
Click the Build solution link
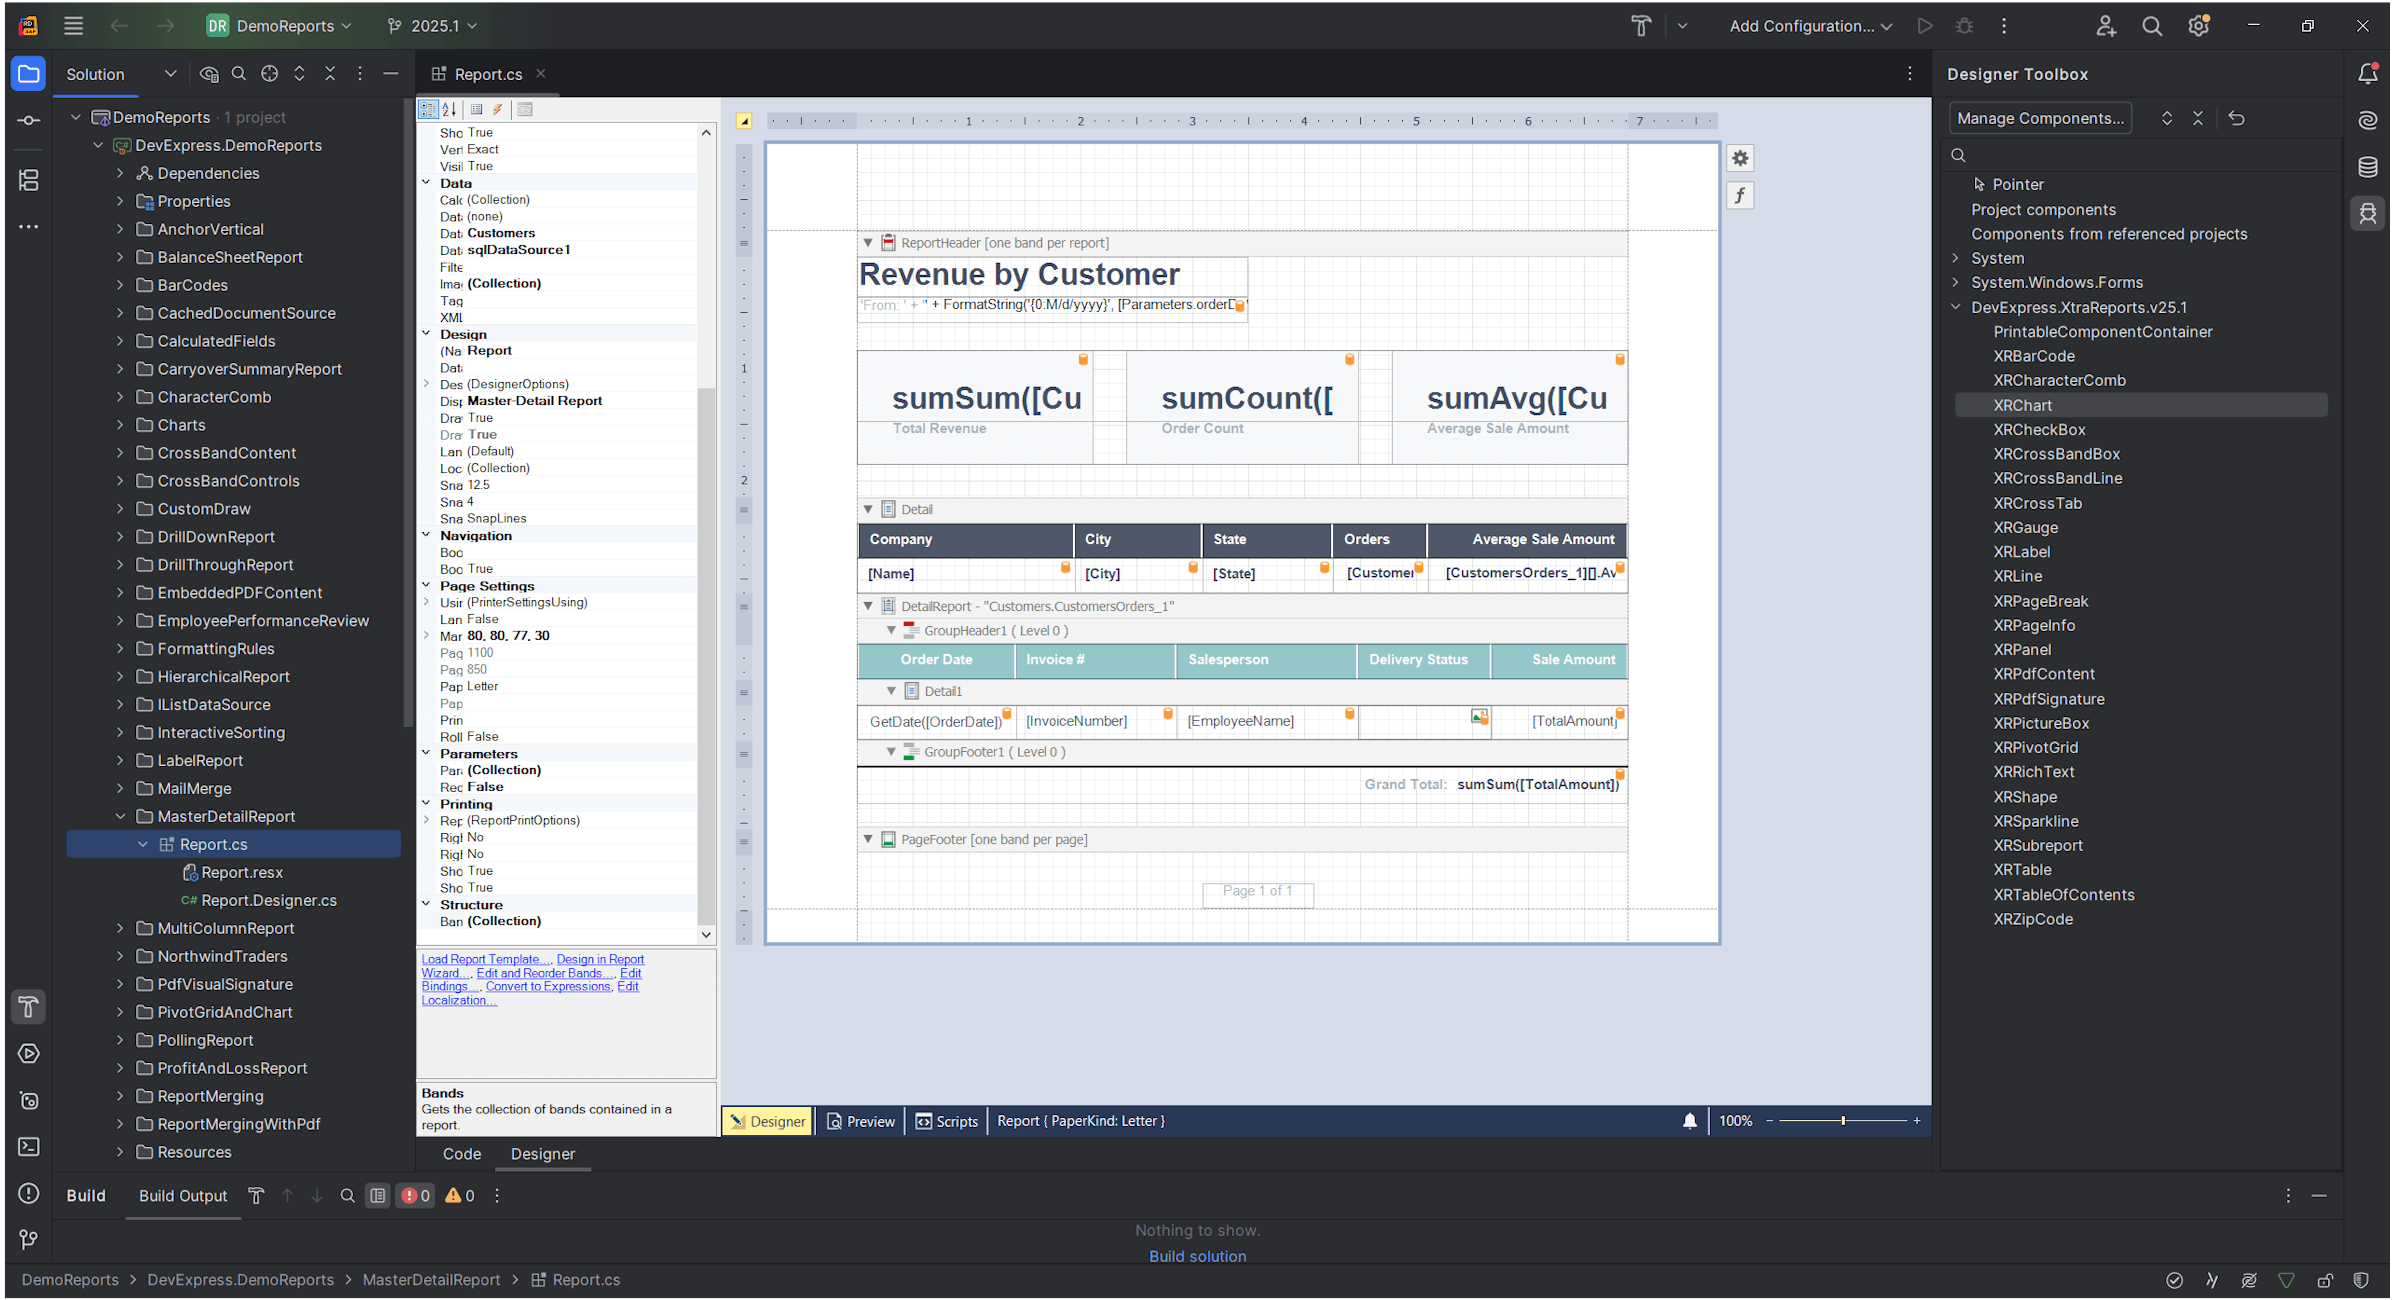[x=1197, y=1256]
